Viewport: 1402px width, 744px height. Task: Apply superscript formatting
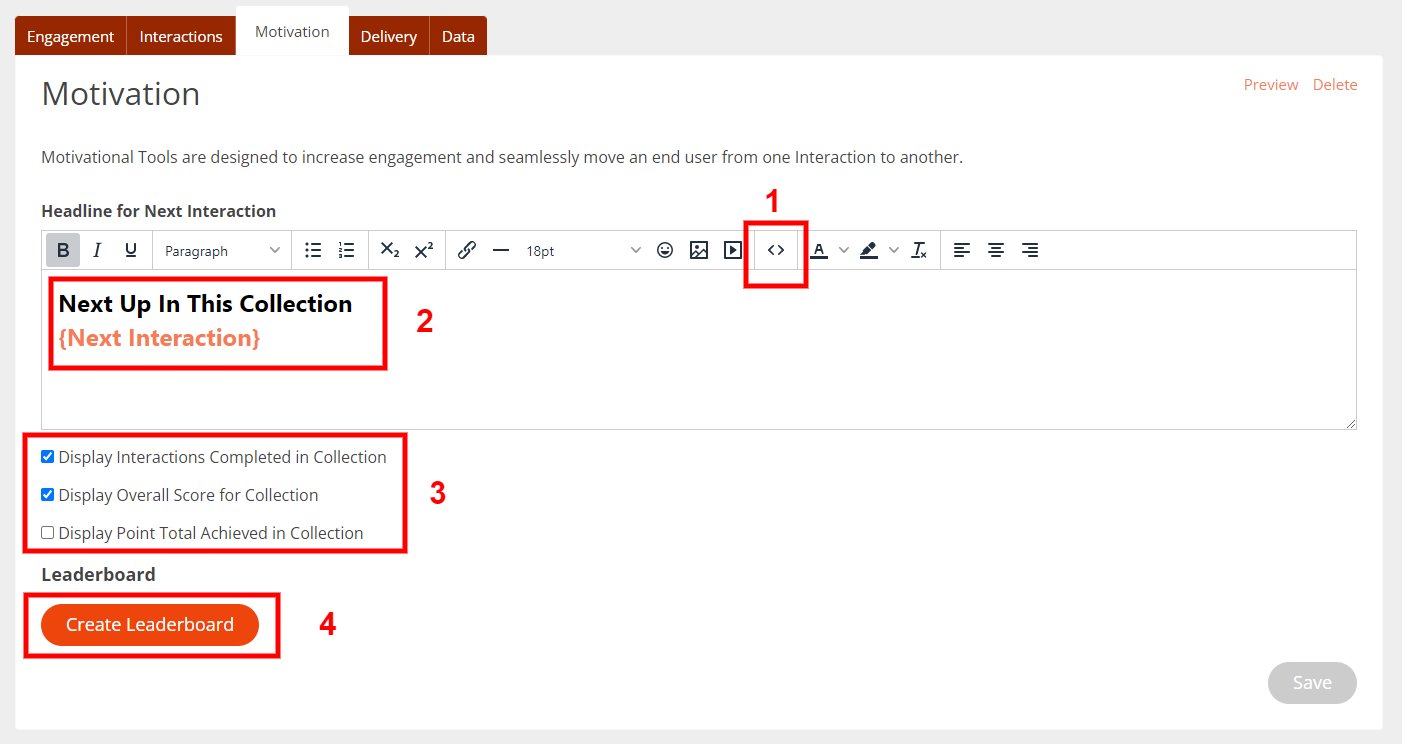click(x=424, y=250)
